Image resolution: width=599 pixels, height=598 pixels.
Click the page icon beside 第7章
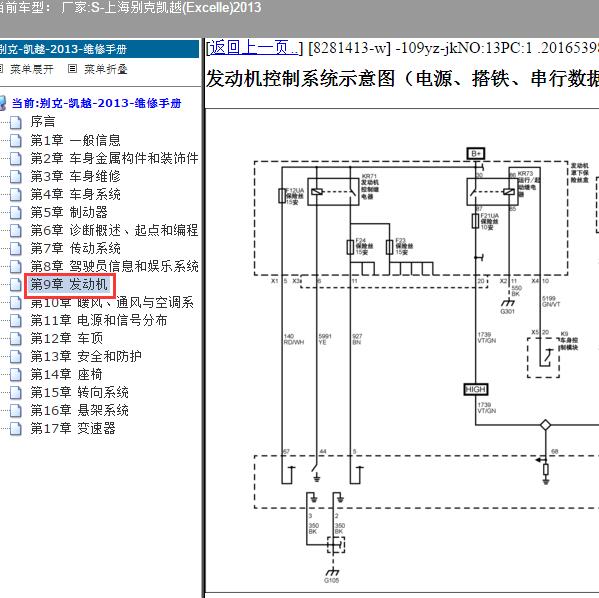coord(16,248)
